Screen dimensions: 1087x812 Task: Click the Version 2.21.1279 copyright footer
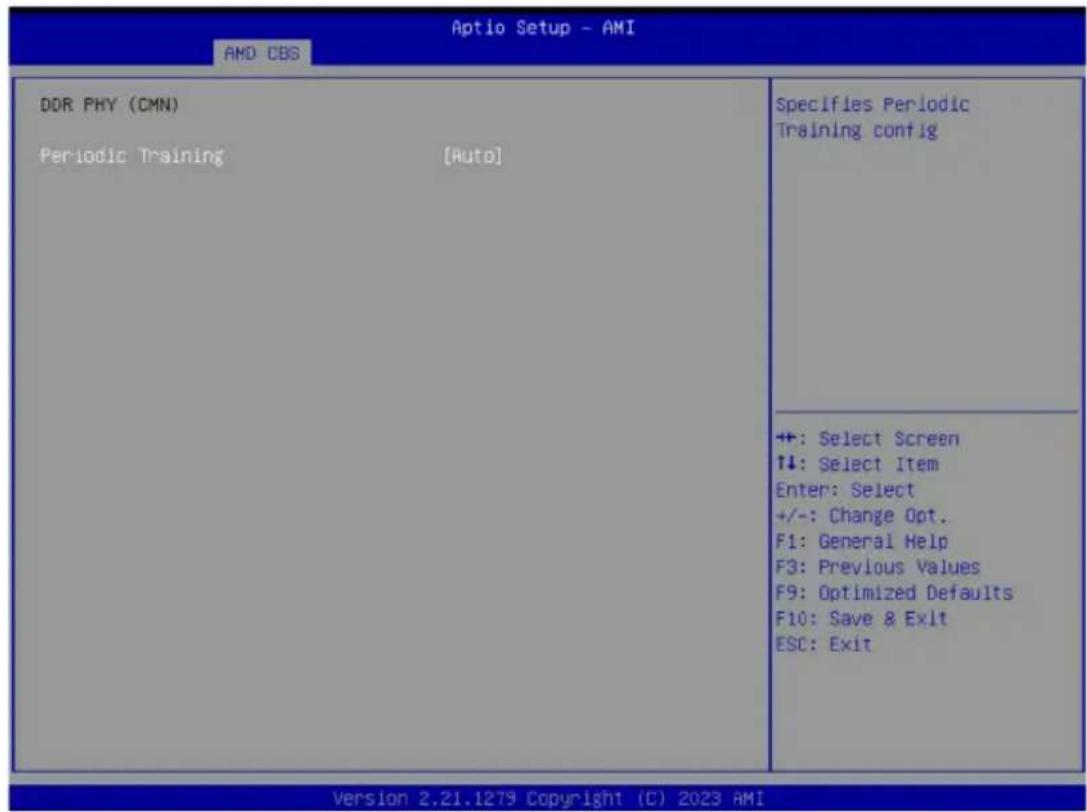(548, 798)
